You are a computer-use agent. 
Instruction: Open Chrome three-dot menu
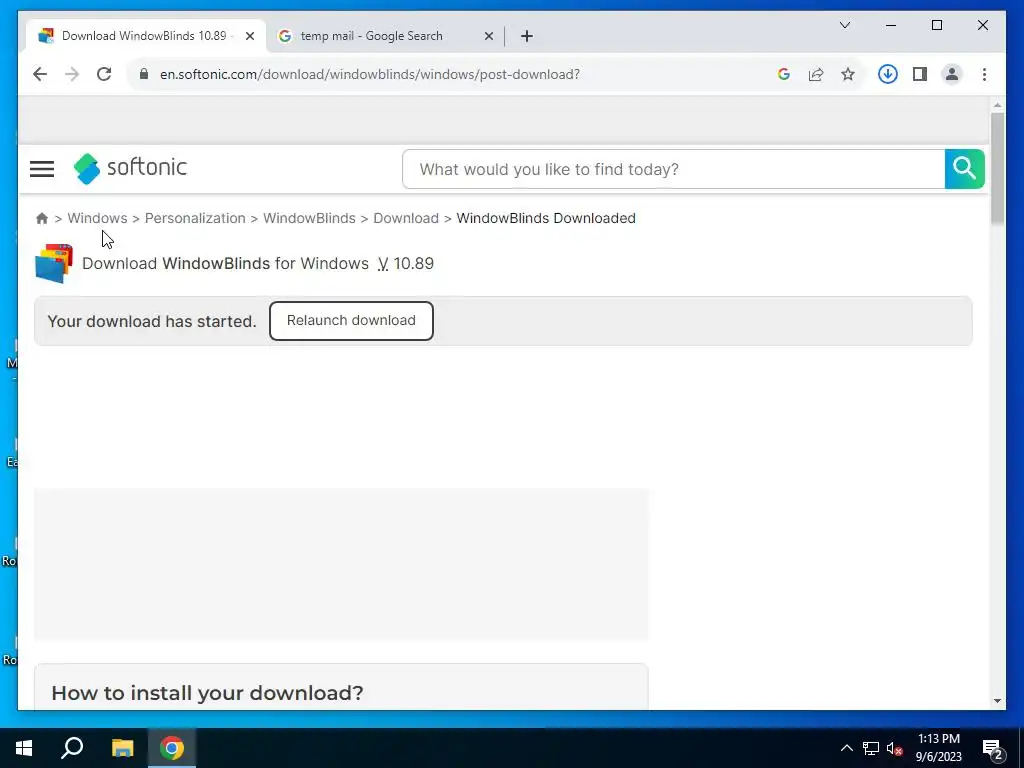click(984, 74)
